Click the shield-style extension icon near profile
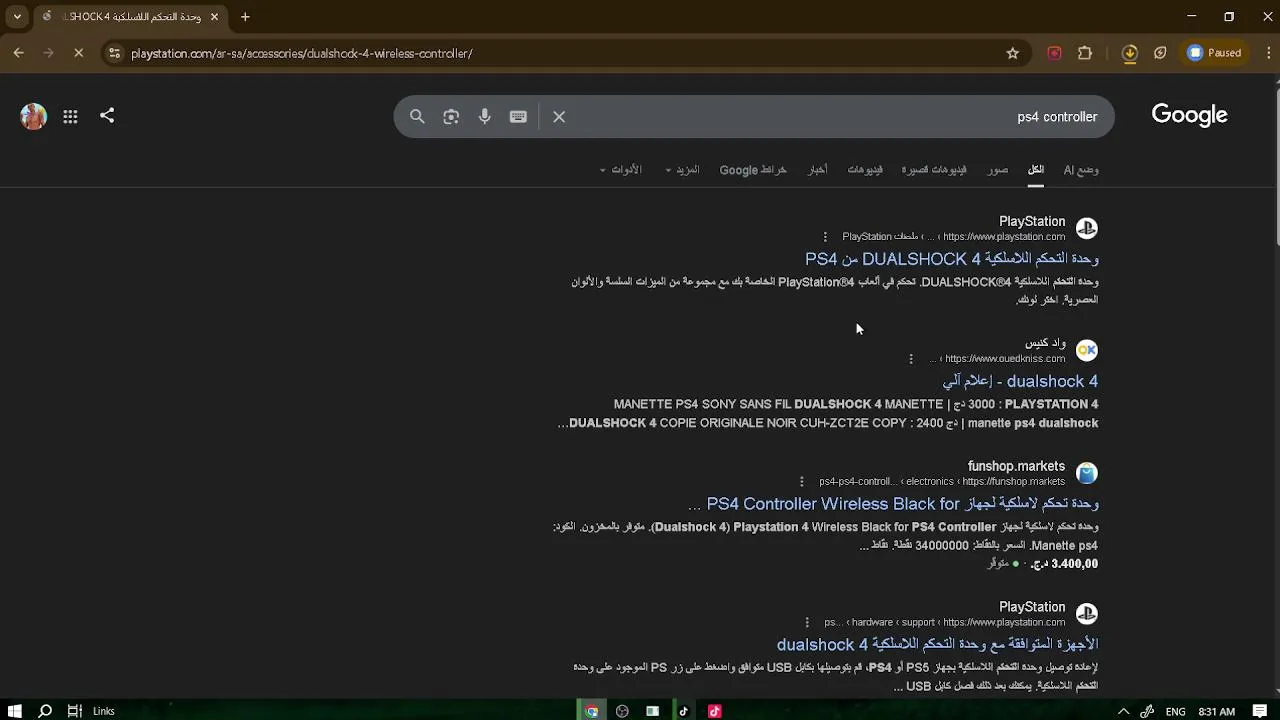The height and width of the screenshot is (720, 1280). click(x=1160, y=53)
